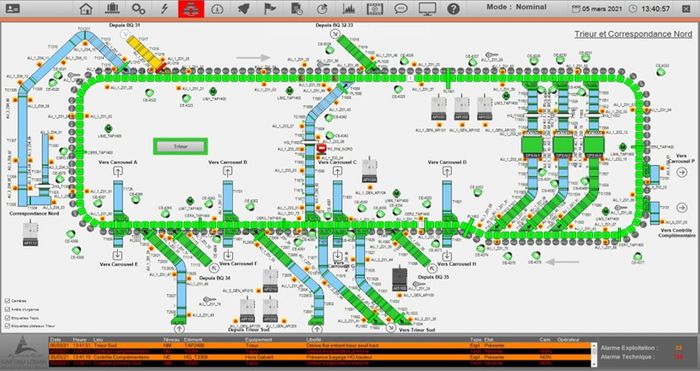This screenshot has height=371, width=700.
Task: Open the speech bubble messages icon
Action: [x=401, y=8]
